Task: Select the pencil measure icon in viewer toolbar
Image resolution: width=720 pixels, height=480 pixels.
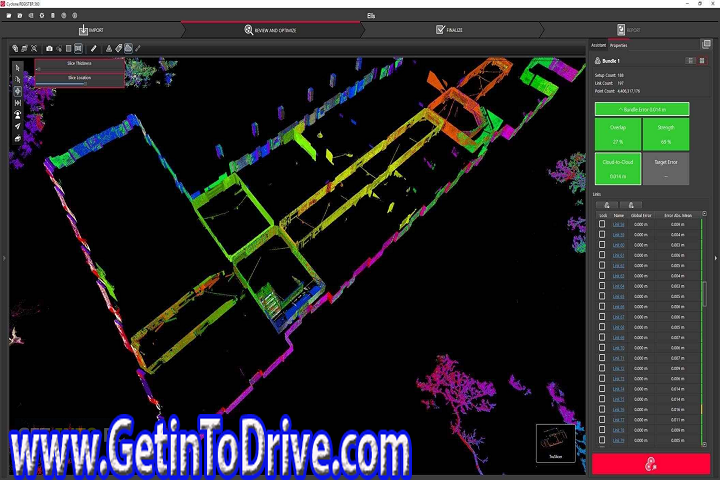Action: coord(93,48)
